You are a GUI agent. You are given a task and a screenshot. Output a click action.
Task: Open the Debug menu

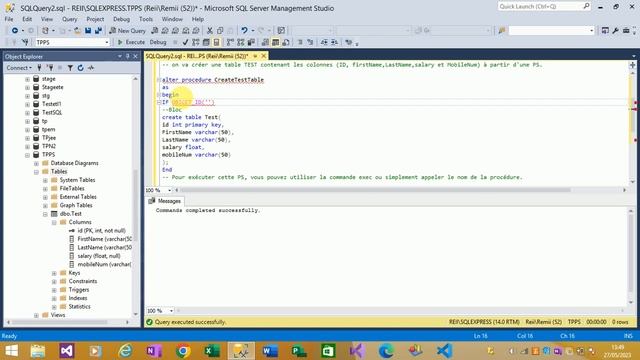tap(121, 19)
